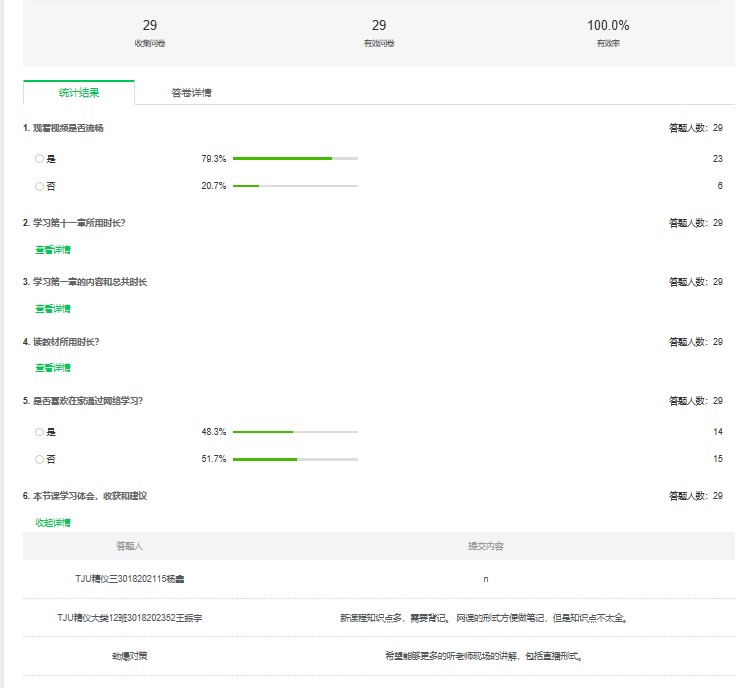Click the 答题人 column header
Viewport: 747px width, 688px height.
tap(130, 547)
